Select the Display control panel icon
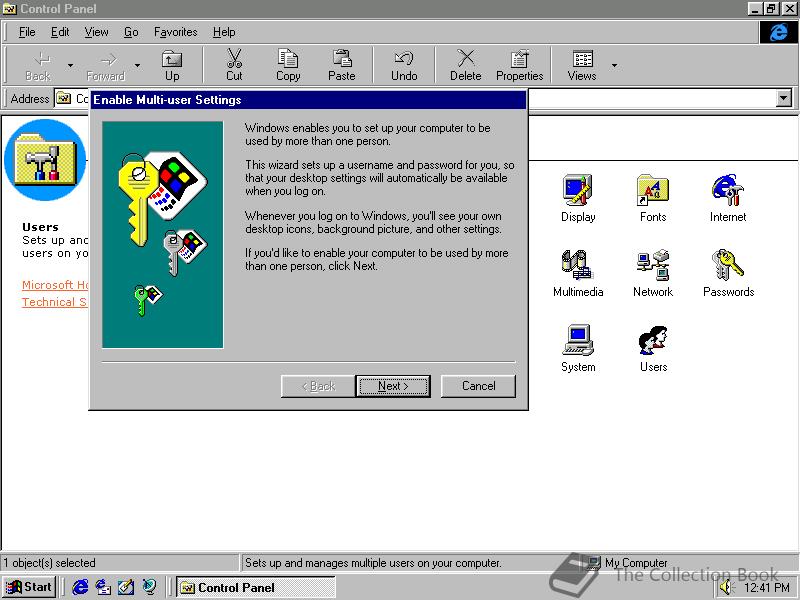800x600 pixels. [578, 198]
